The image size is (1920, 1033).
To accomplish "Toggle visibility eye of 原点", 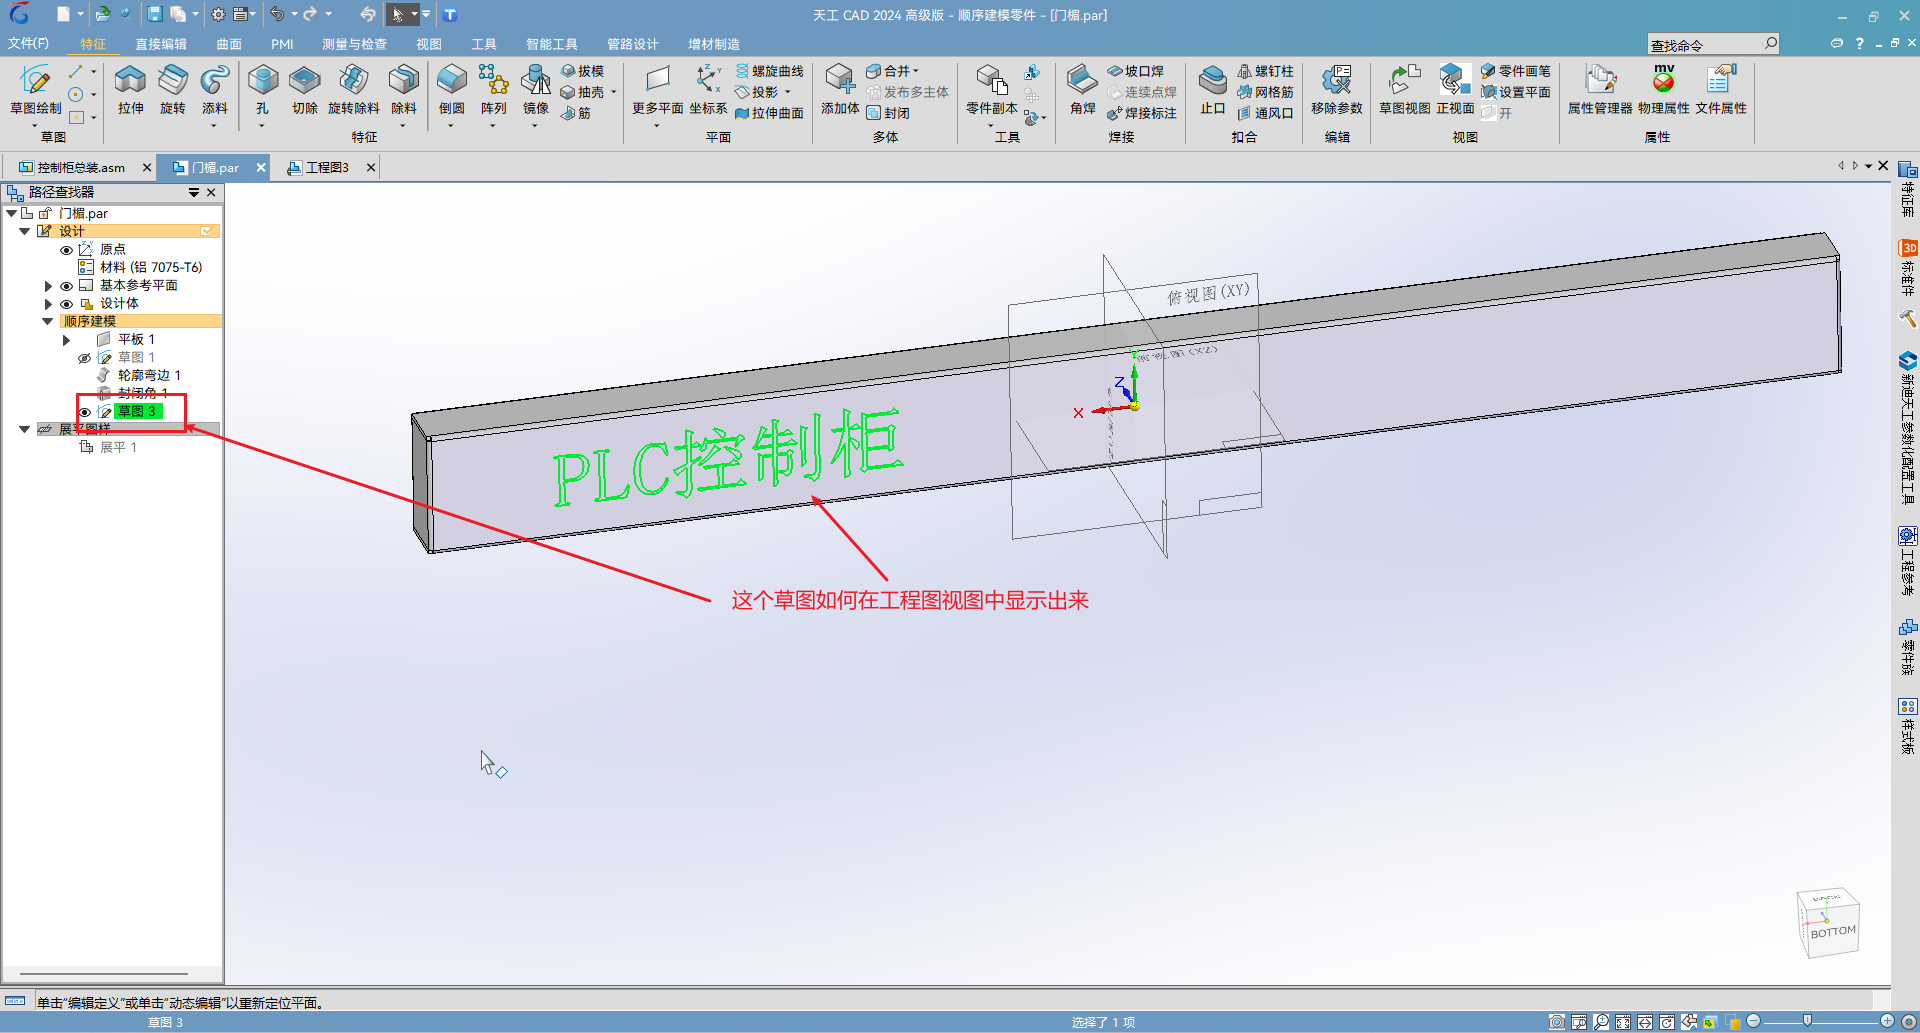I will 66,250.
